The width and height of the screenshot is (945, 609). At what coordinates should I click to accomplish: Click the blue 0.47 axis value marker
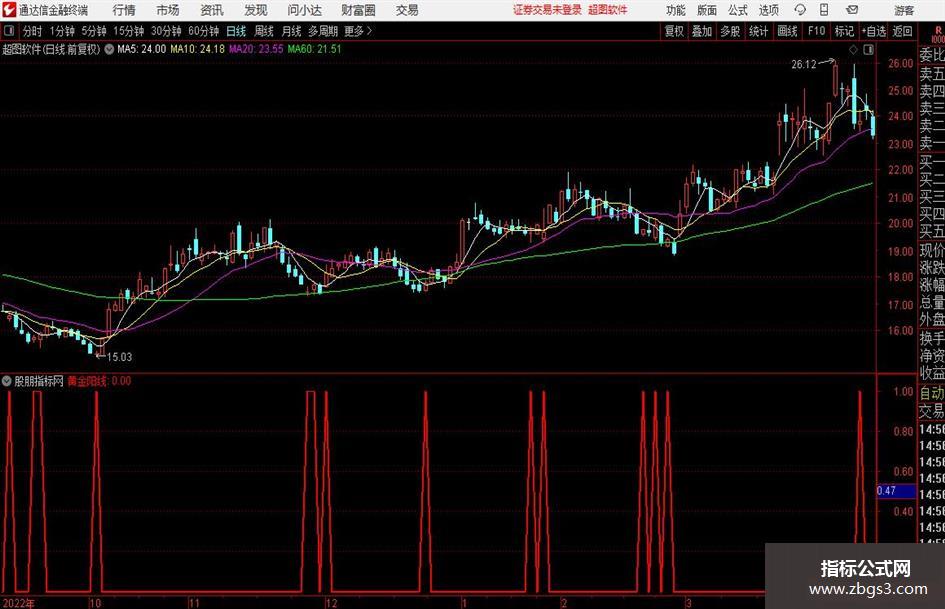(x=896, y=491)
